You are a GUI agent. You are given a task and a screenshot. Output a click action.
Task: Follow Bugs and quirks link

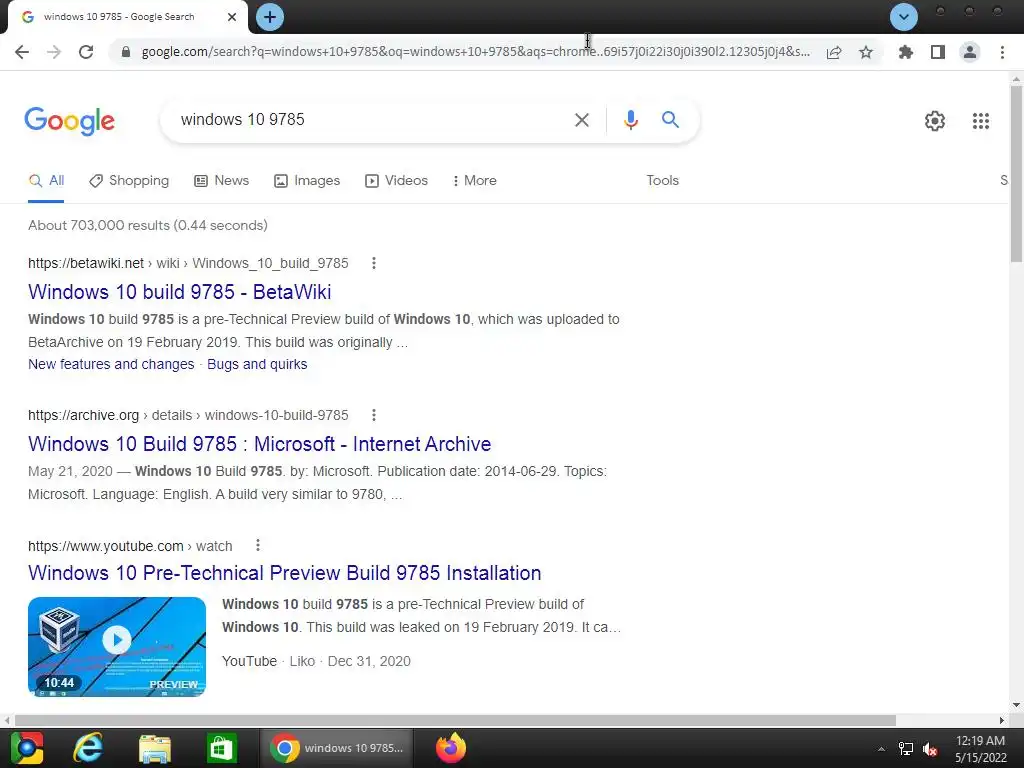(x=257, y=364)
